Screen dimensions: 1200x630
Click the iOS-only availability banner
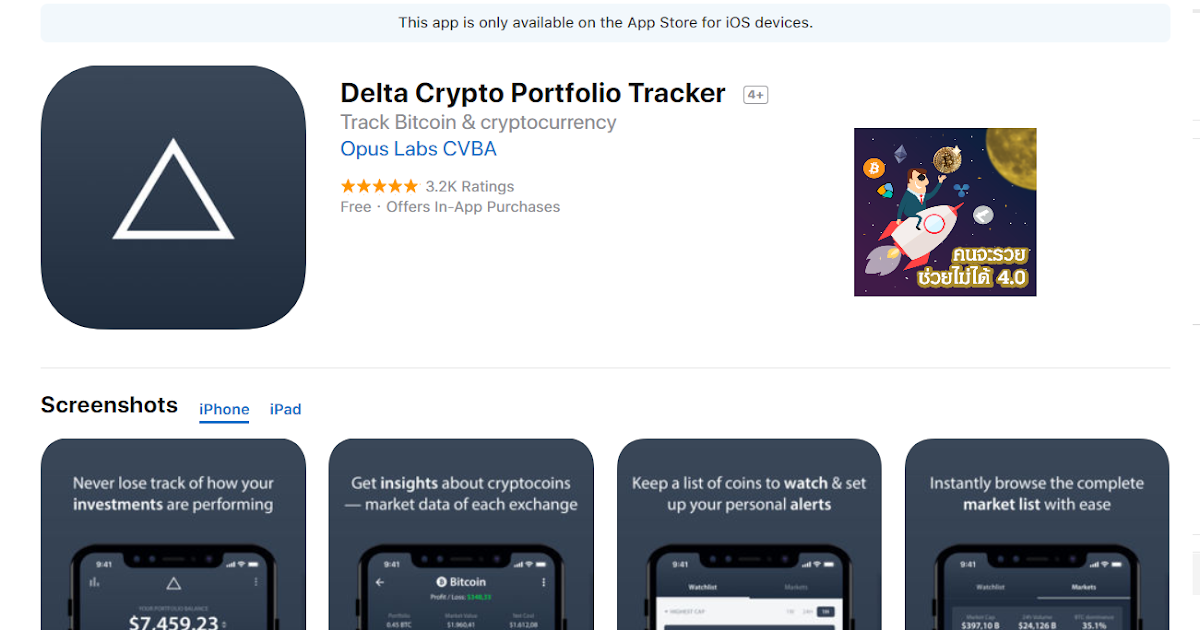(x=605, y=22)
